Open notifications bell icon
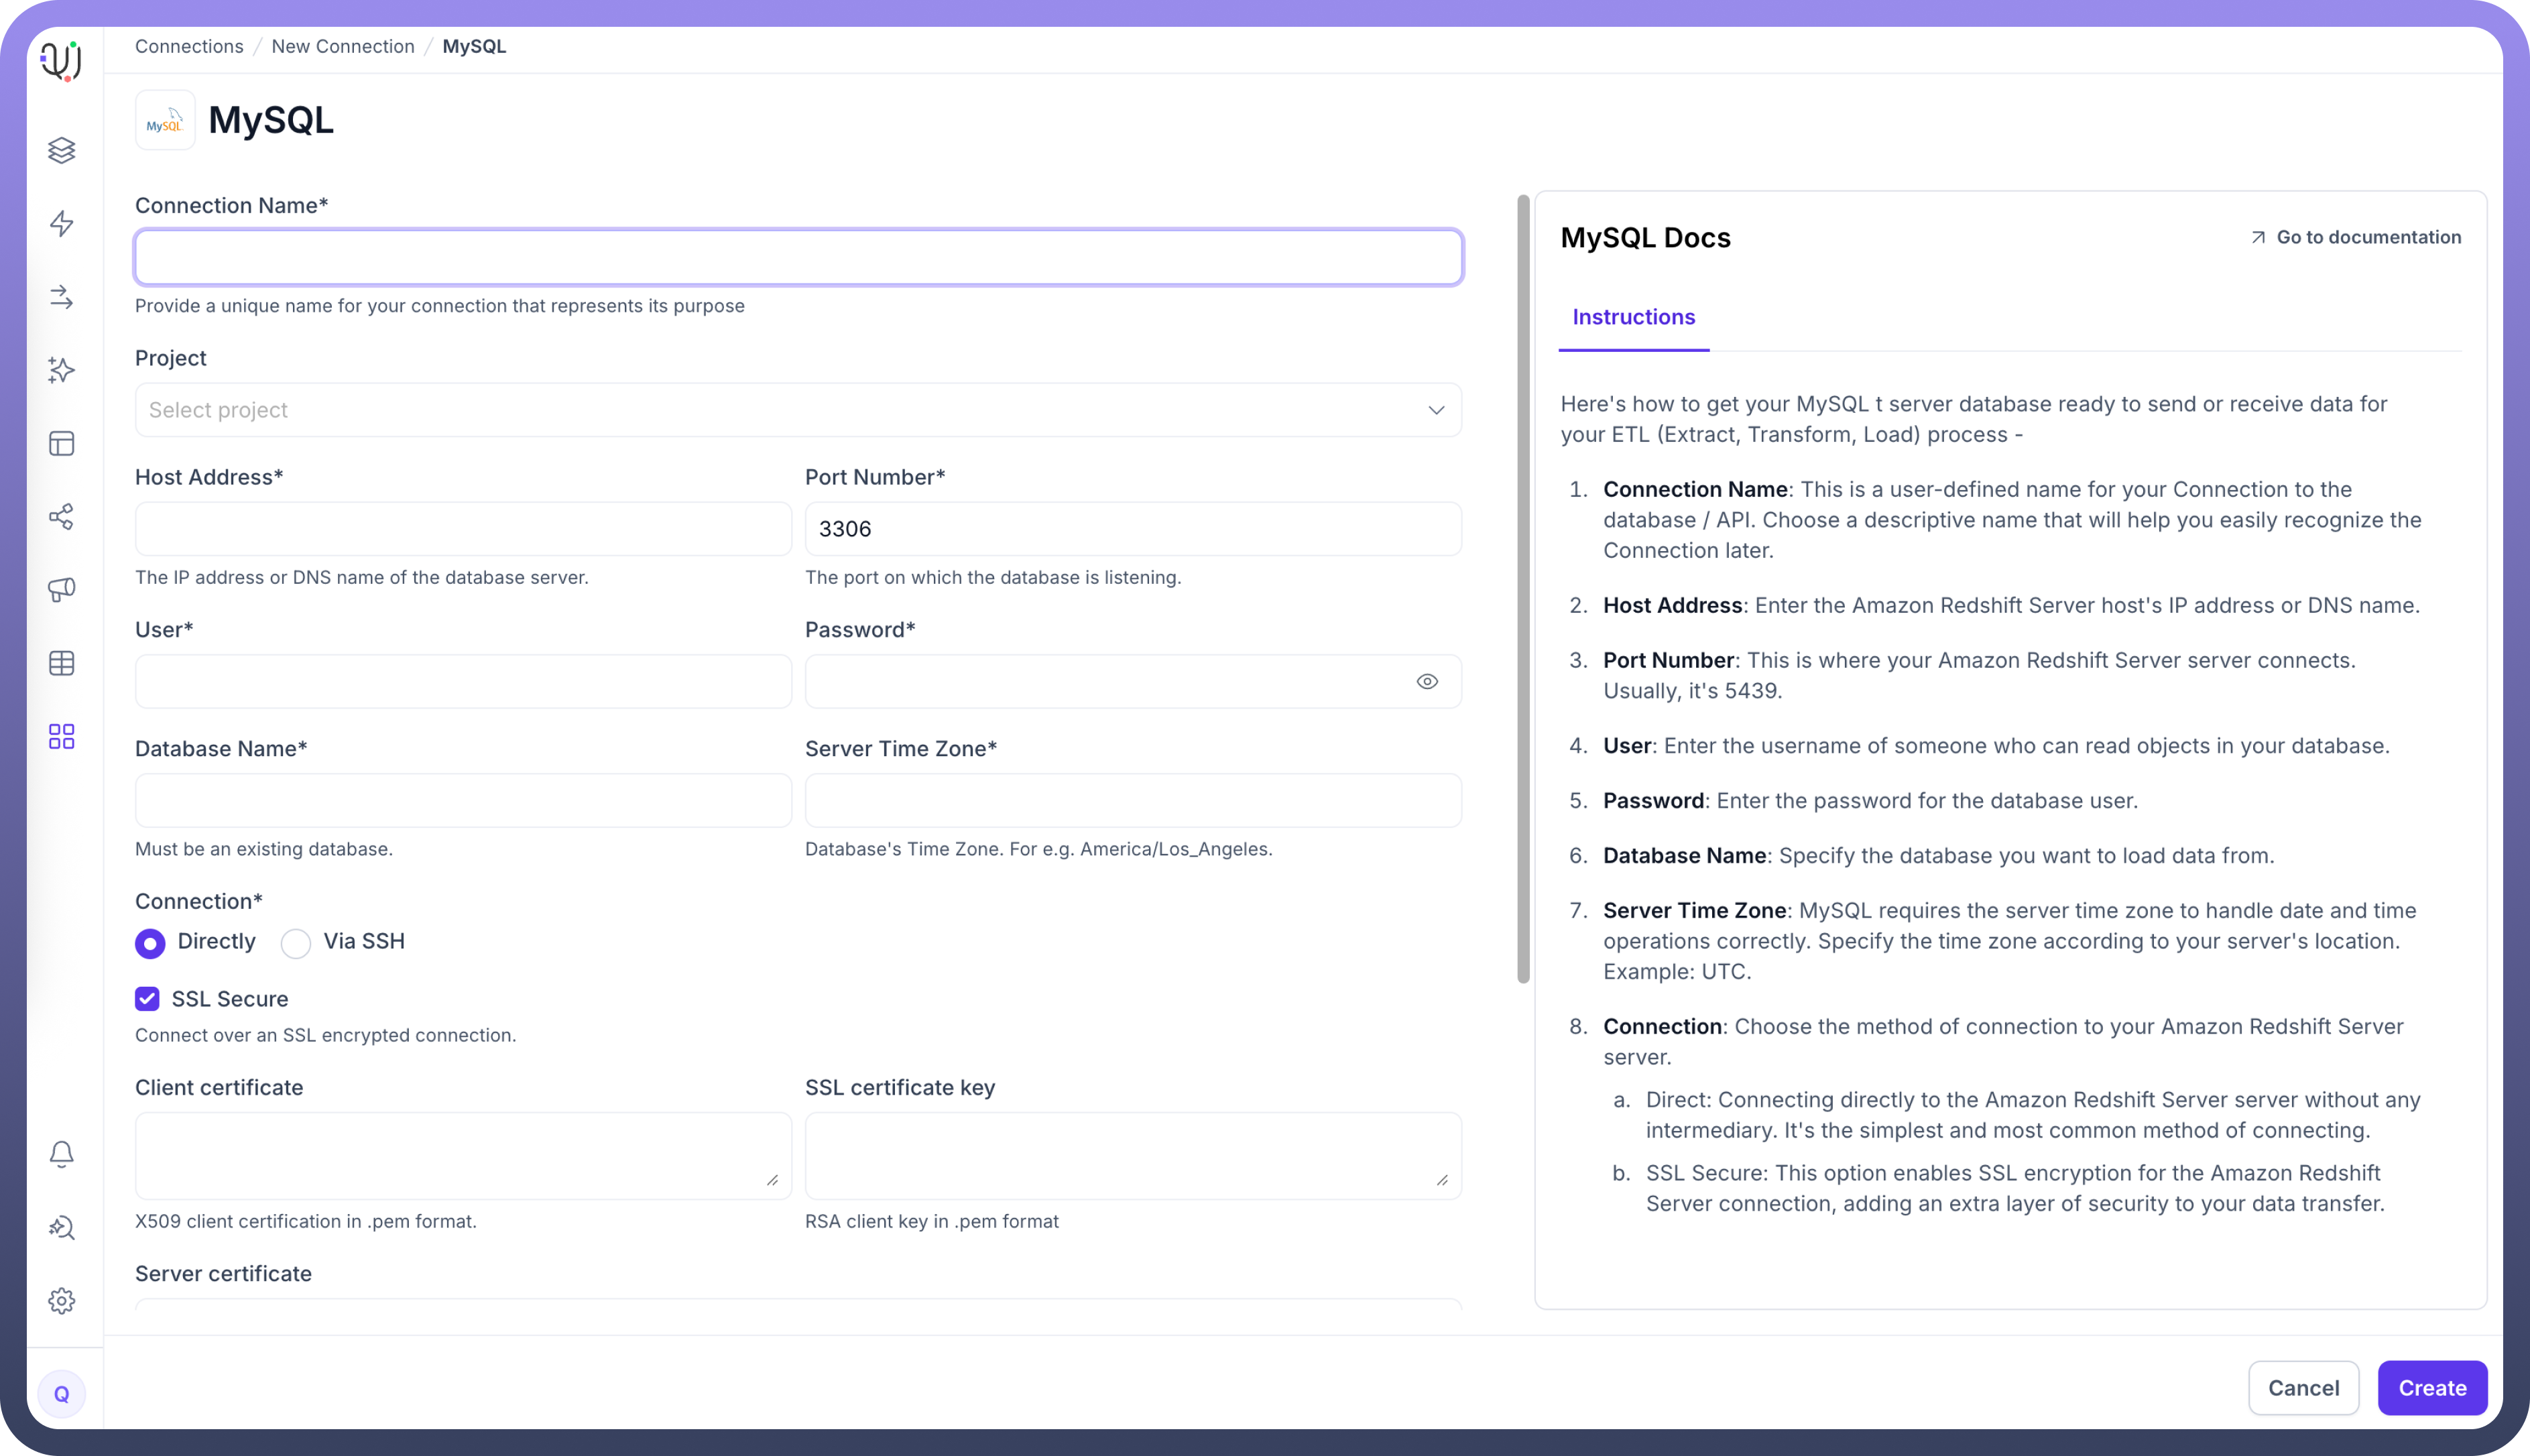2530x1456 pixels. click(62, 1154)
